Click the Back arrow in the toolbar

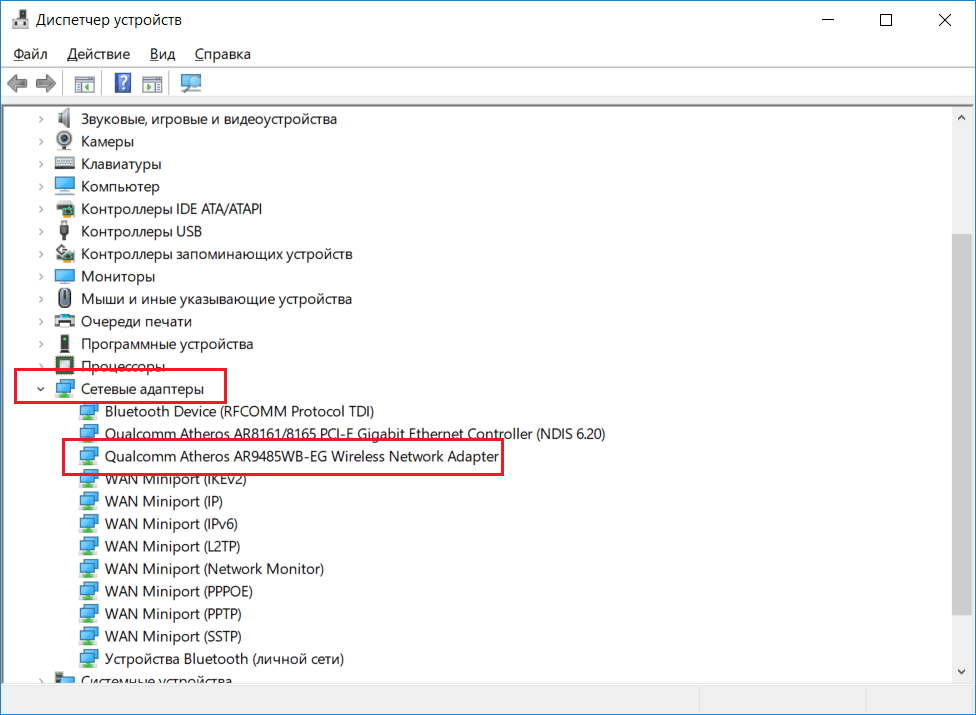(17, 83)
